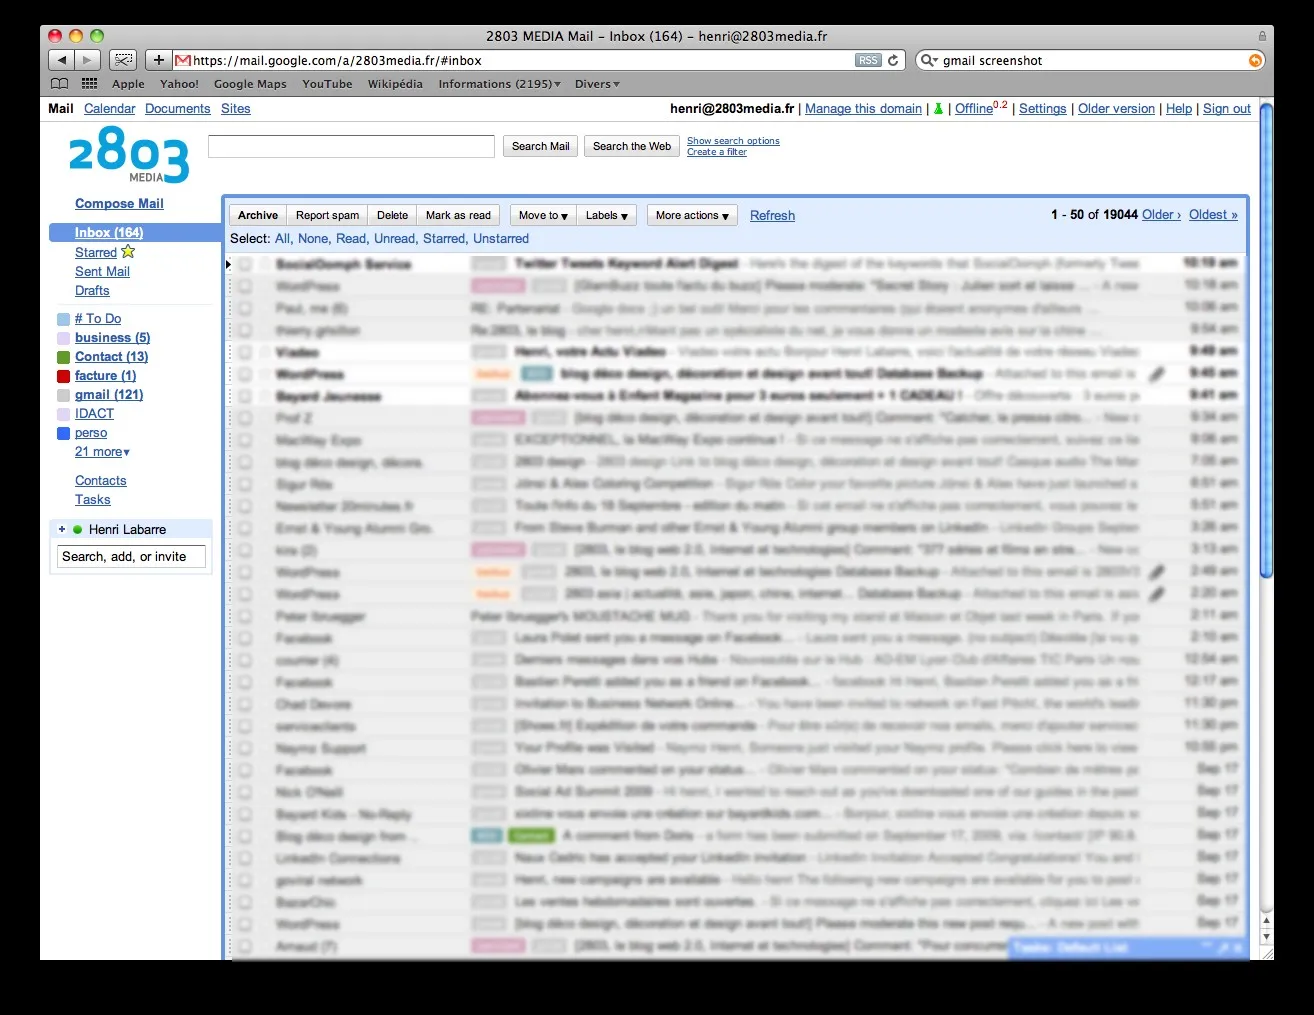Click the chat Search, add, or invite field

coord(131,556)
